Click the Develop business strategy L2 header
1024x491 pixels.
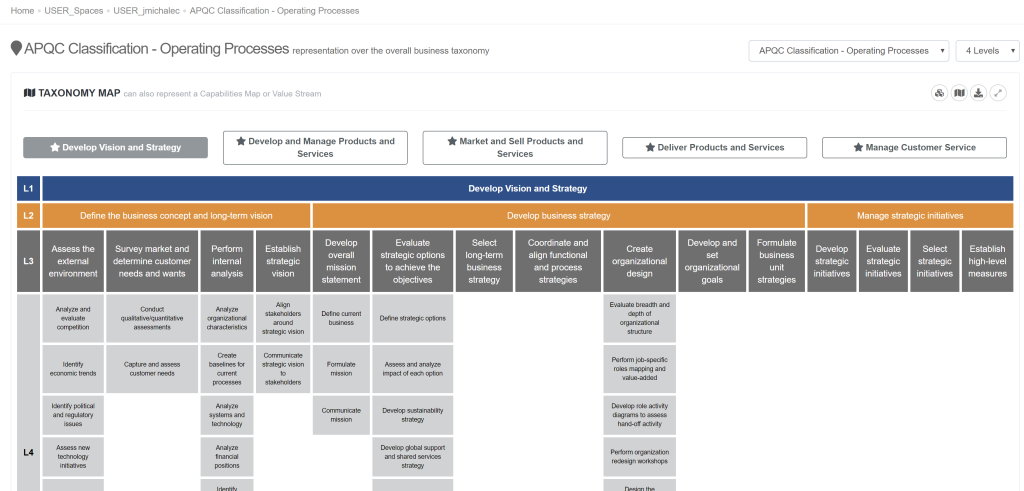pos(559,215)
